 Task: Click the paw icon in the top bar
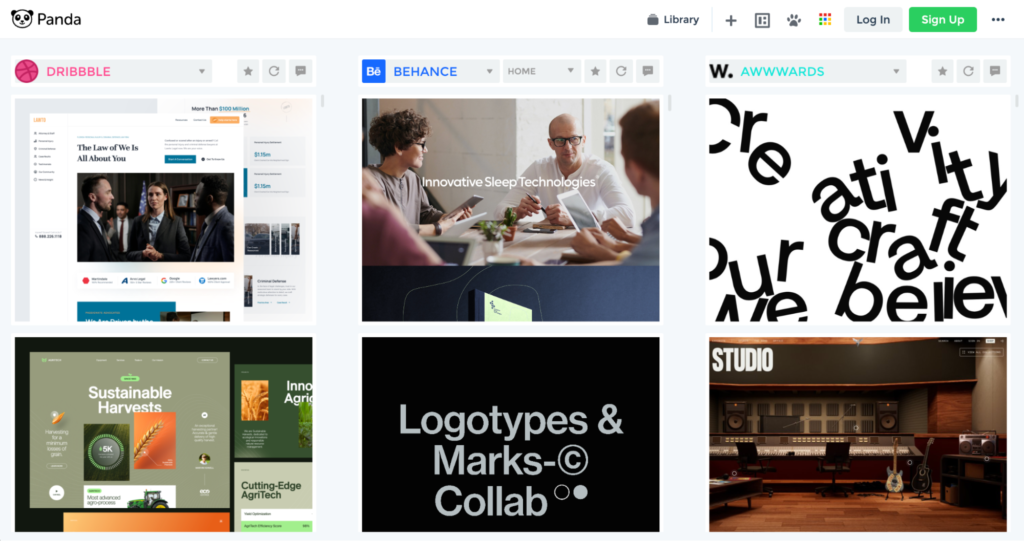793,20
